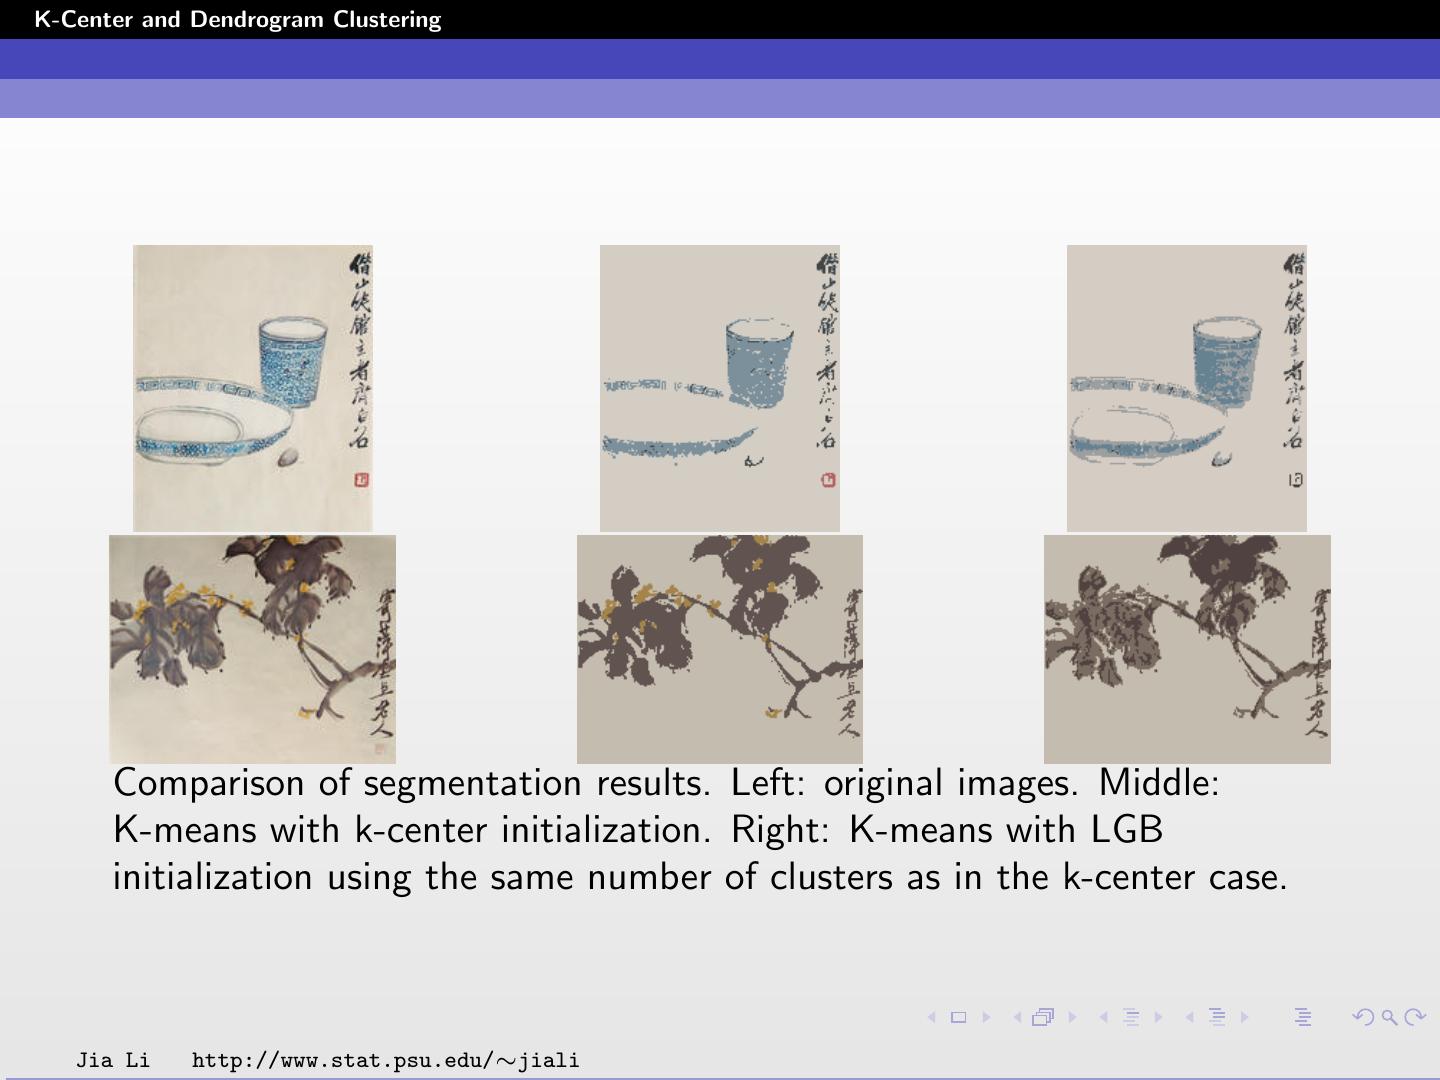Open search with the magnifier icon
This screenshot has width=1440, height=1080.
tap(1389, 1018)
